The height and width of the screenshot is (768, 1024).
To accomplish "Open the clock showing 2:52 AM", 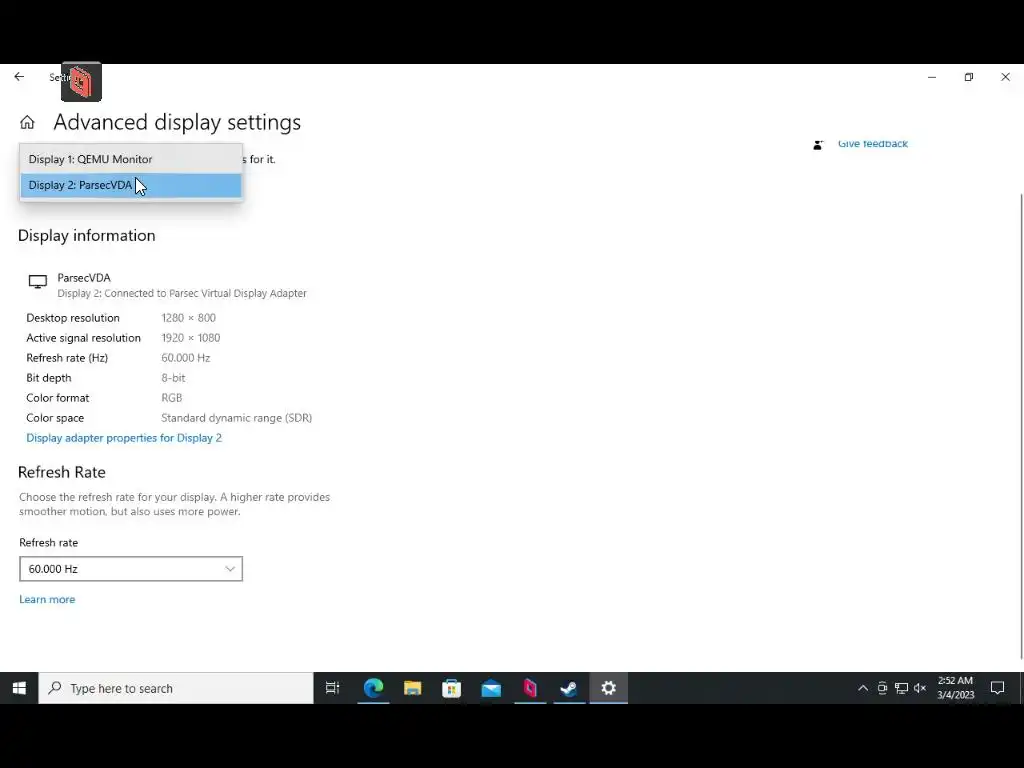I will tap(955, 688).
